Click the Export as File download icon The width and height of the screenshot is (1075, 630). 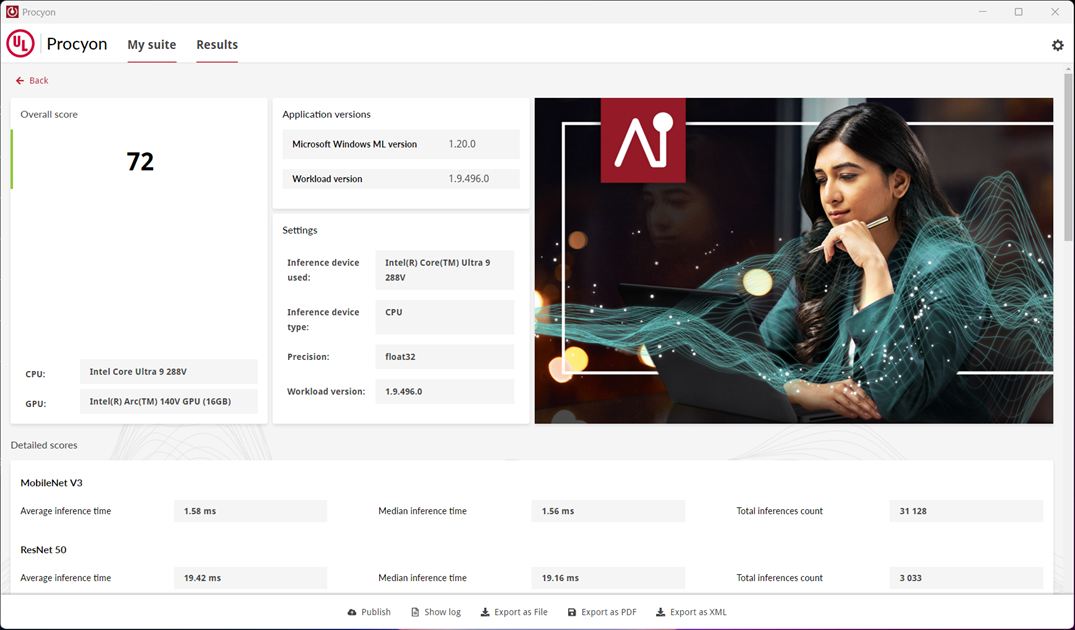coord(485,612)
